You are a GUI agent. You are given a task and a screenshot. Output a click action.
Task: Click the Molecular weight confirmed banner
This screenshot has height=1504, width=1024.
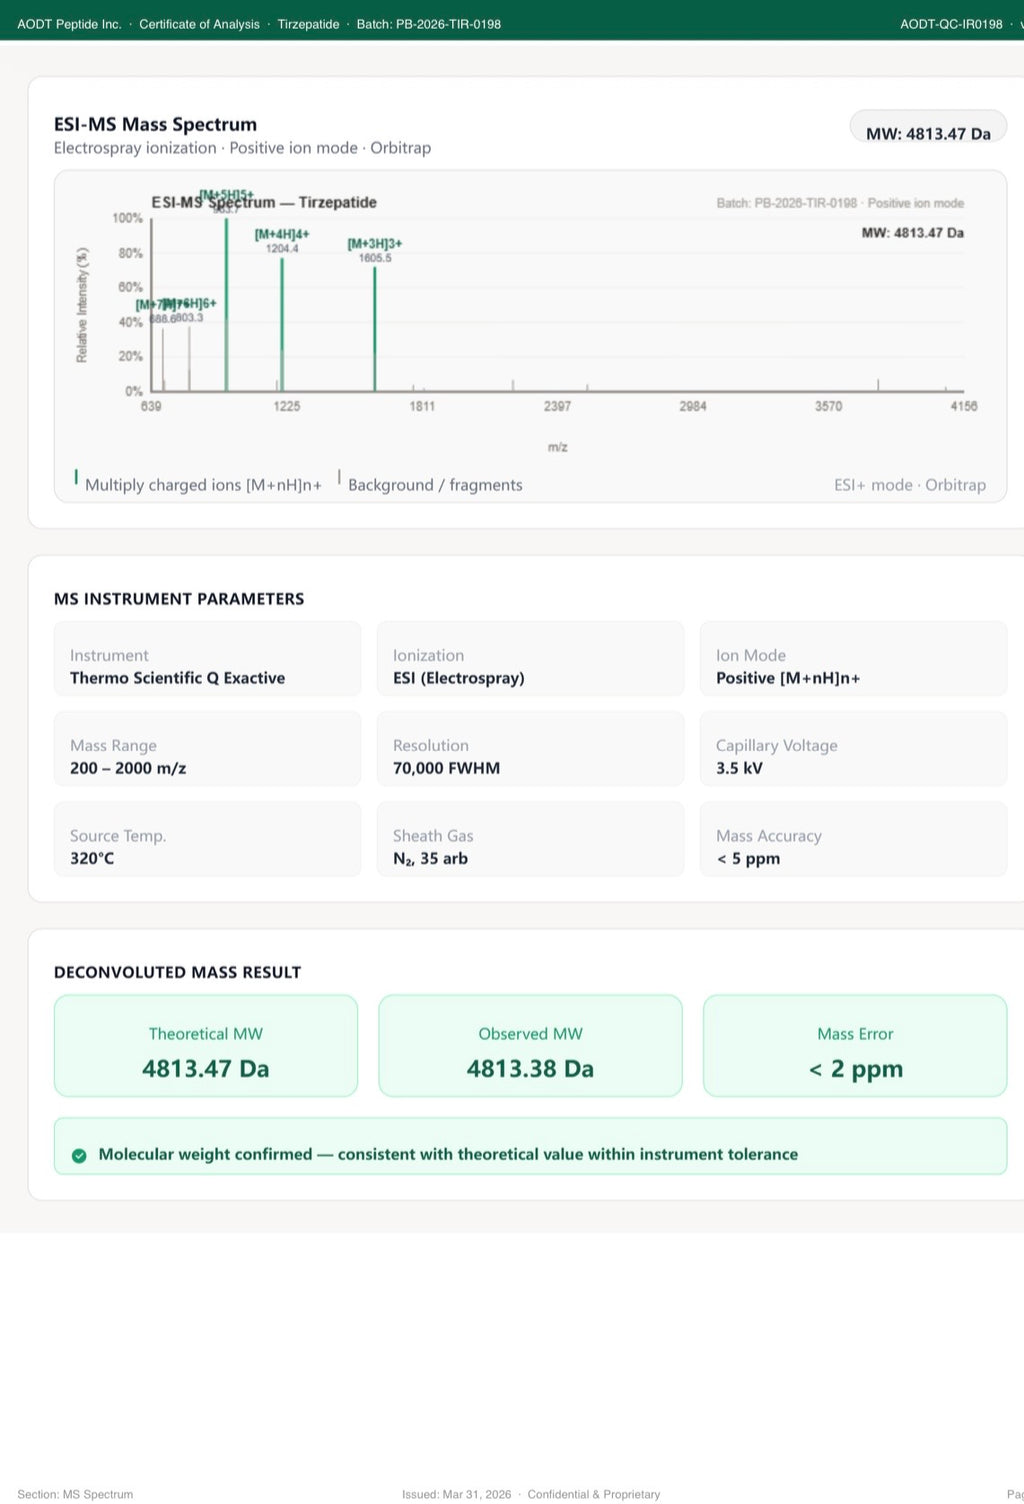(530, 1146)
